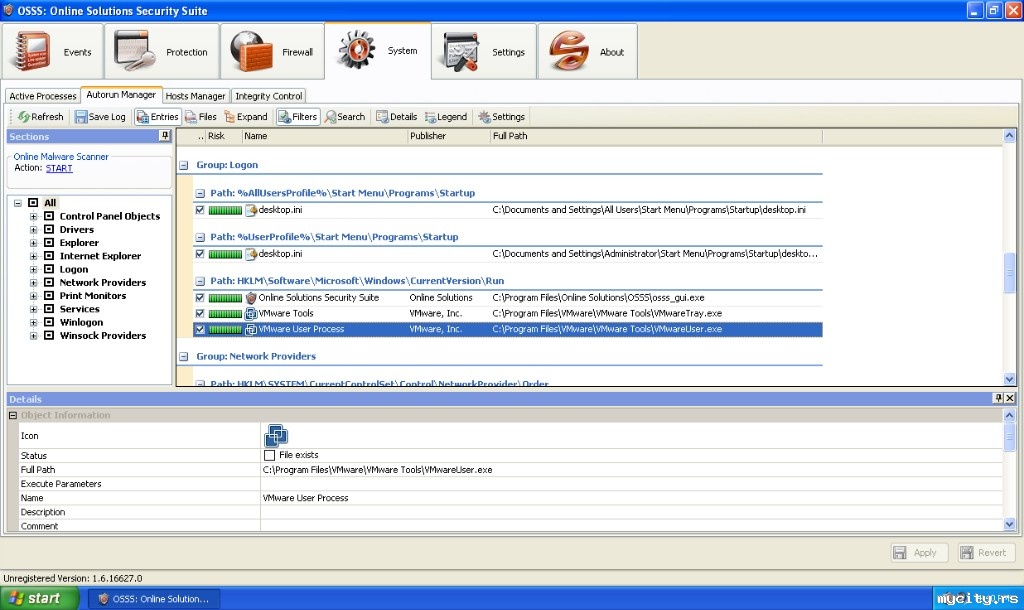1024x610 pixels.
Task: Switch to the Hosts Manager tab
Action: (195, 96)
